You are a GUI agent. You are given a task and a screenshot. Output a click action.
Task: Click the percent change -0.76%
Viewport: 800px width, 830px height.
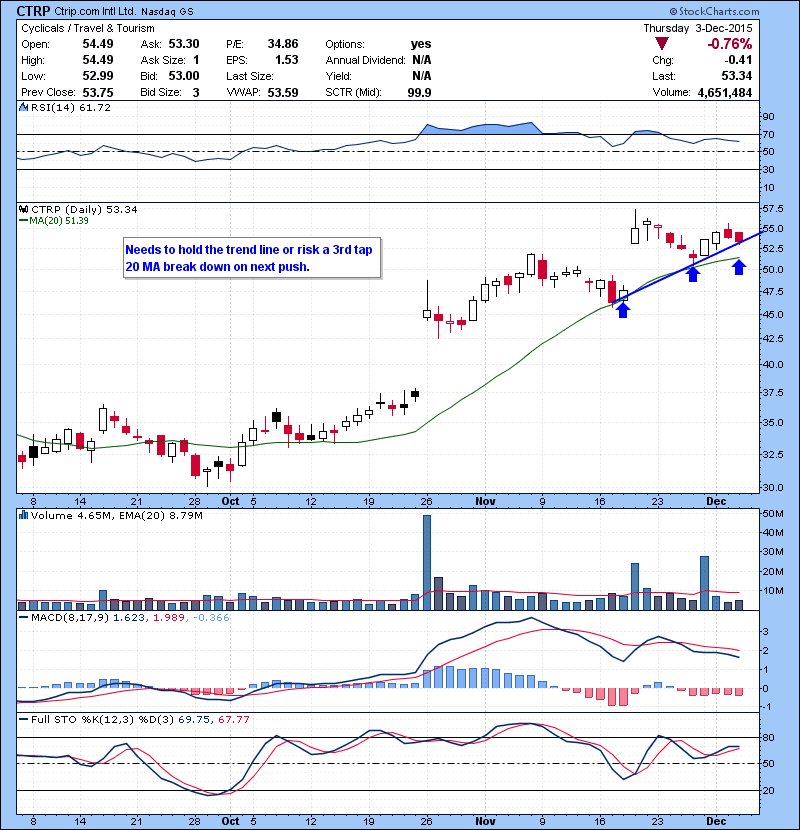click(730, 44)
